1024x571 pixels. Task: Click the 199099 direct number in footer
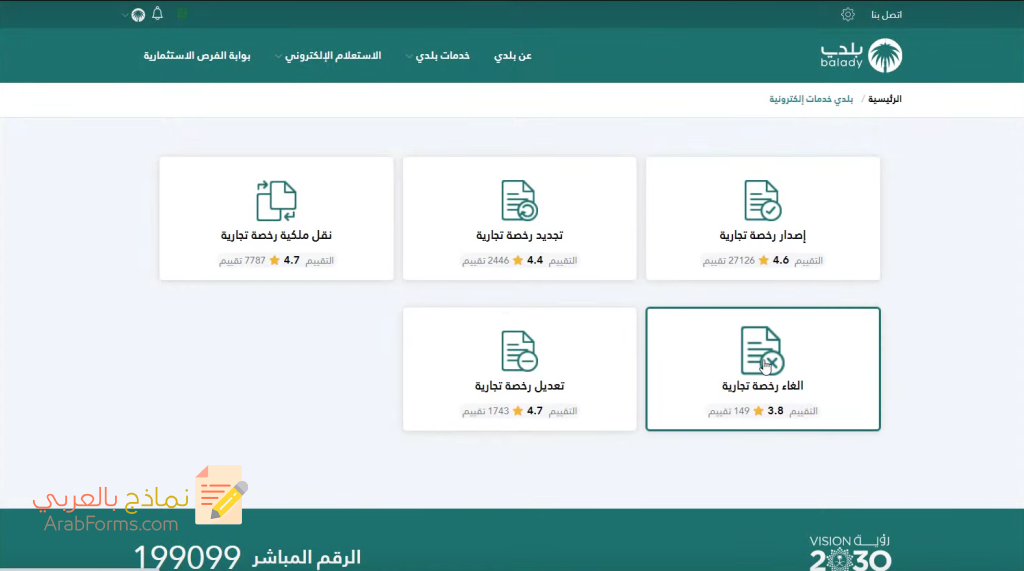pos(187,557)
